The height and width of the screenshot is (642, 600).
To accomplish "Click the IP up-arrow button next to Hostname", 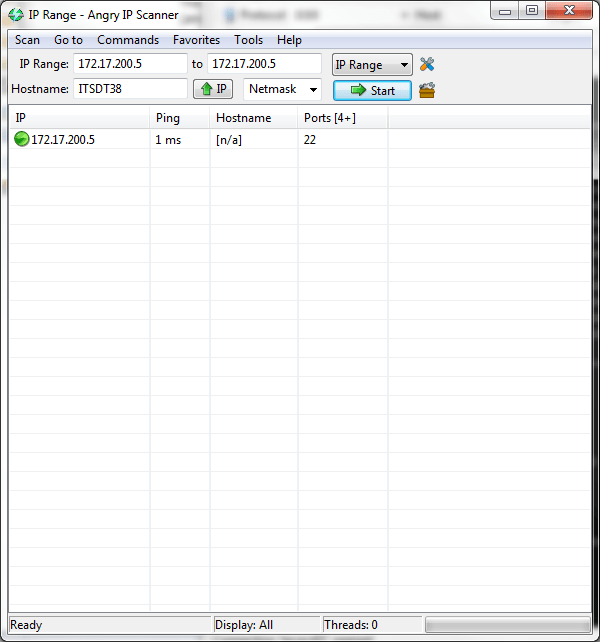I will pyautogui.click(x=213, y=89).
